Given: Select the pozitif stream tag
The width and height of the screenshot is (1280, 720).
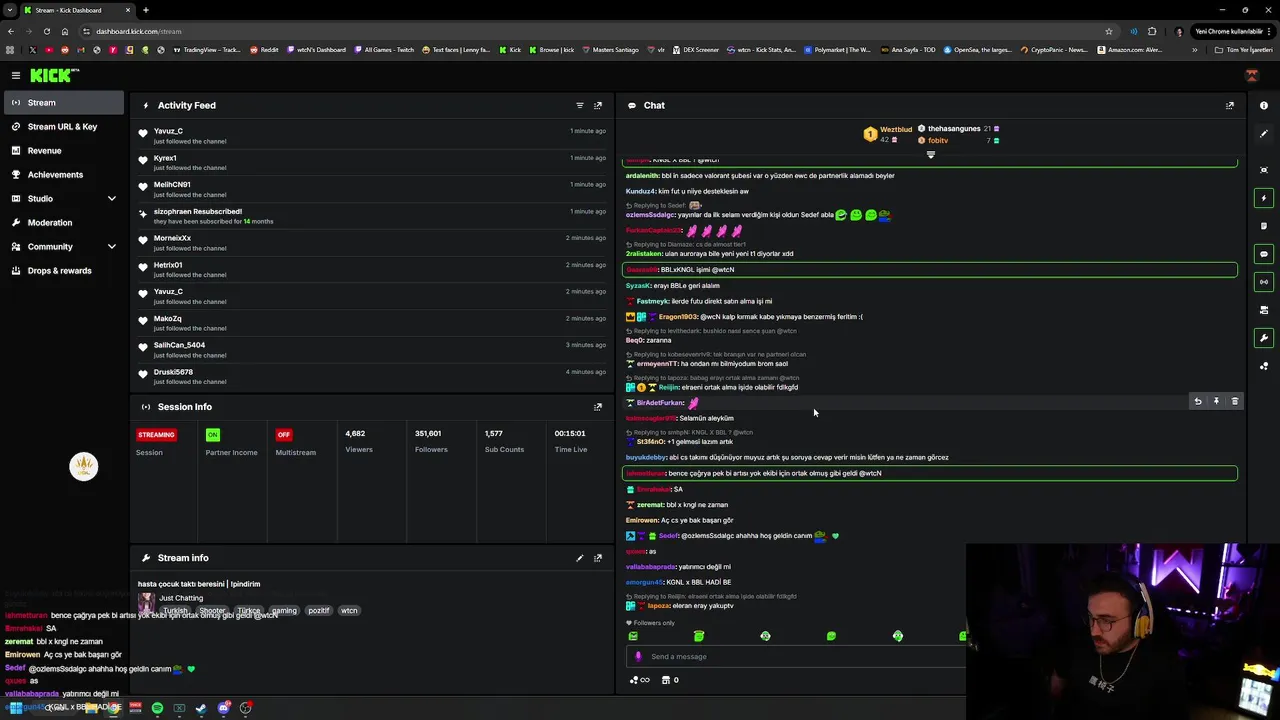Looking at the screenshot, I should pos(318,611).
